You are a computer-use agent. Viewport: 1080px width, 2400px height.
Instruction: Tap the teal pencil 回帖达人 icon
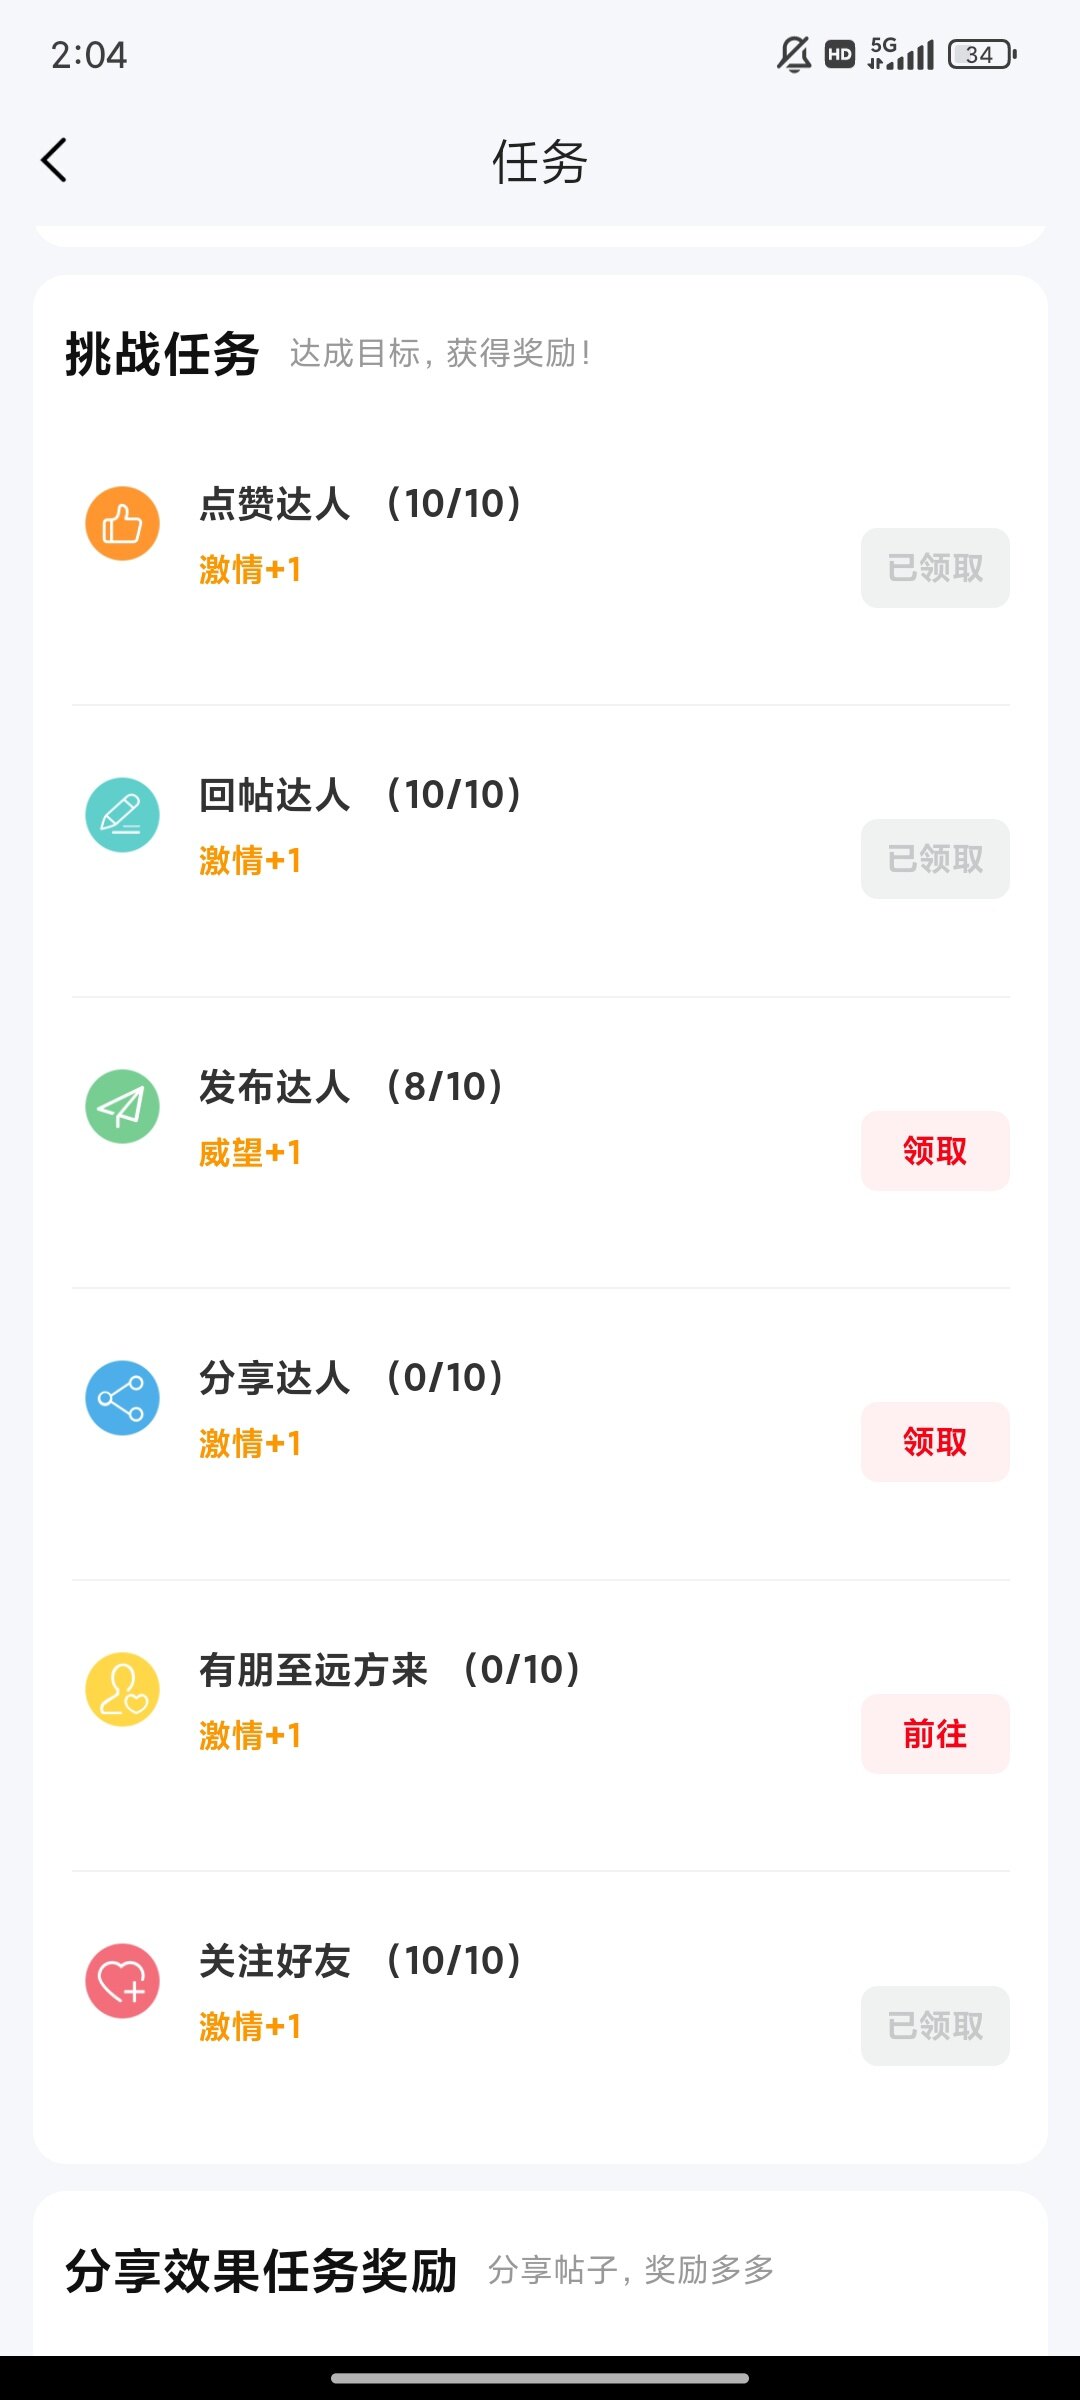[122, 815]
